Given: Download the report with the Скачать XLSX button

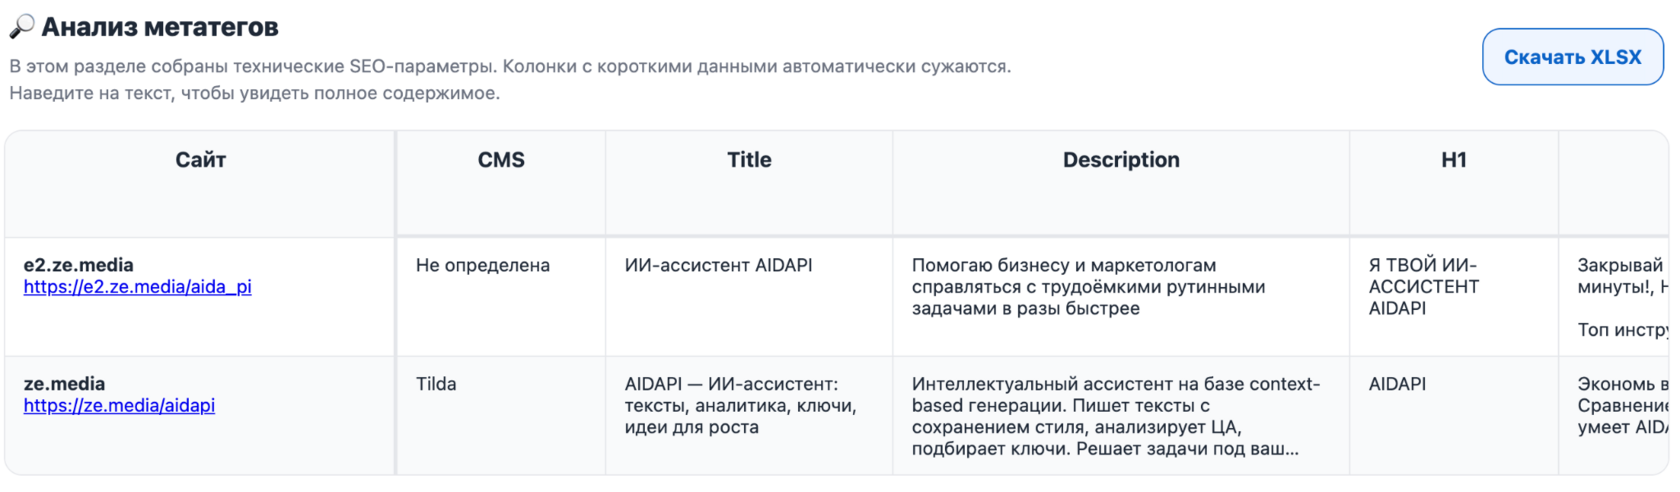Looking at the screenshot, I should point(1572,57).
